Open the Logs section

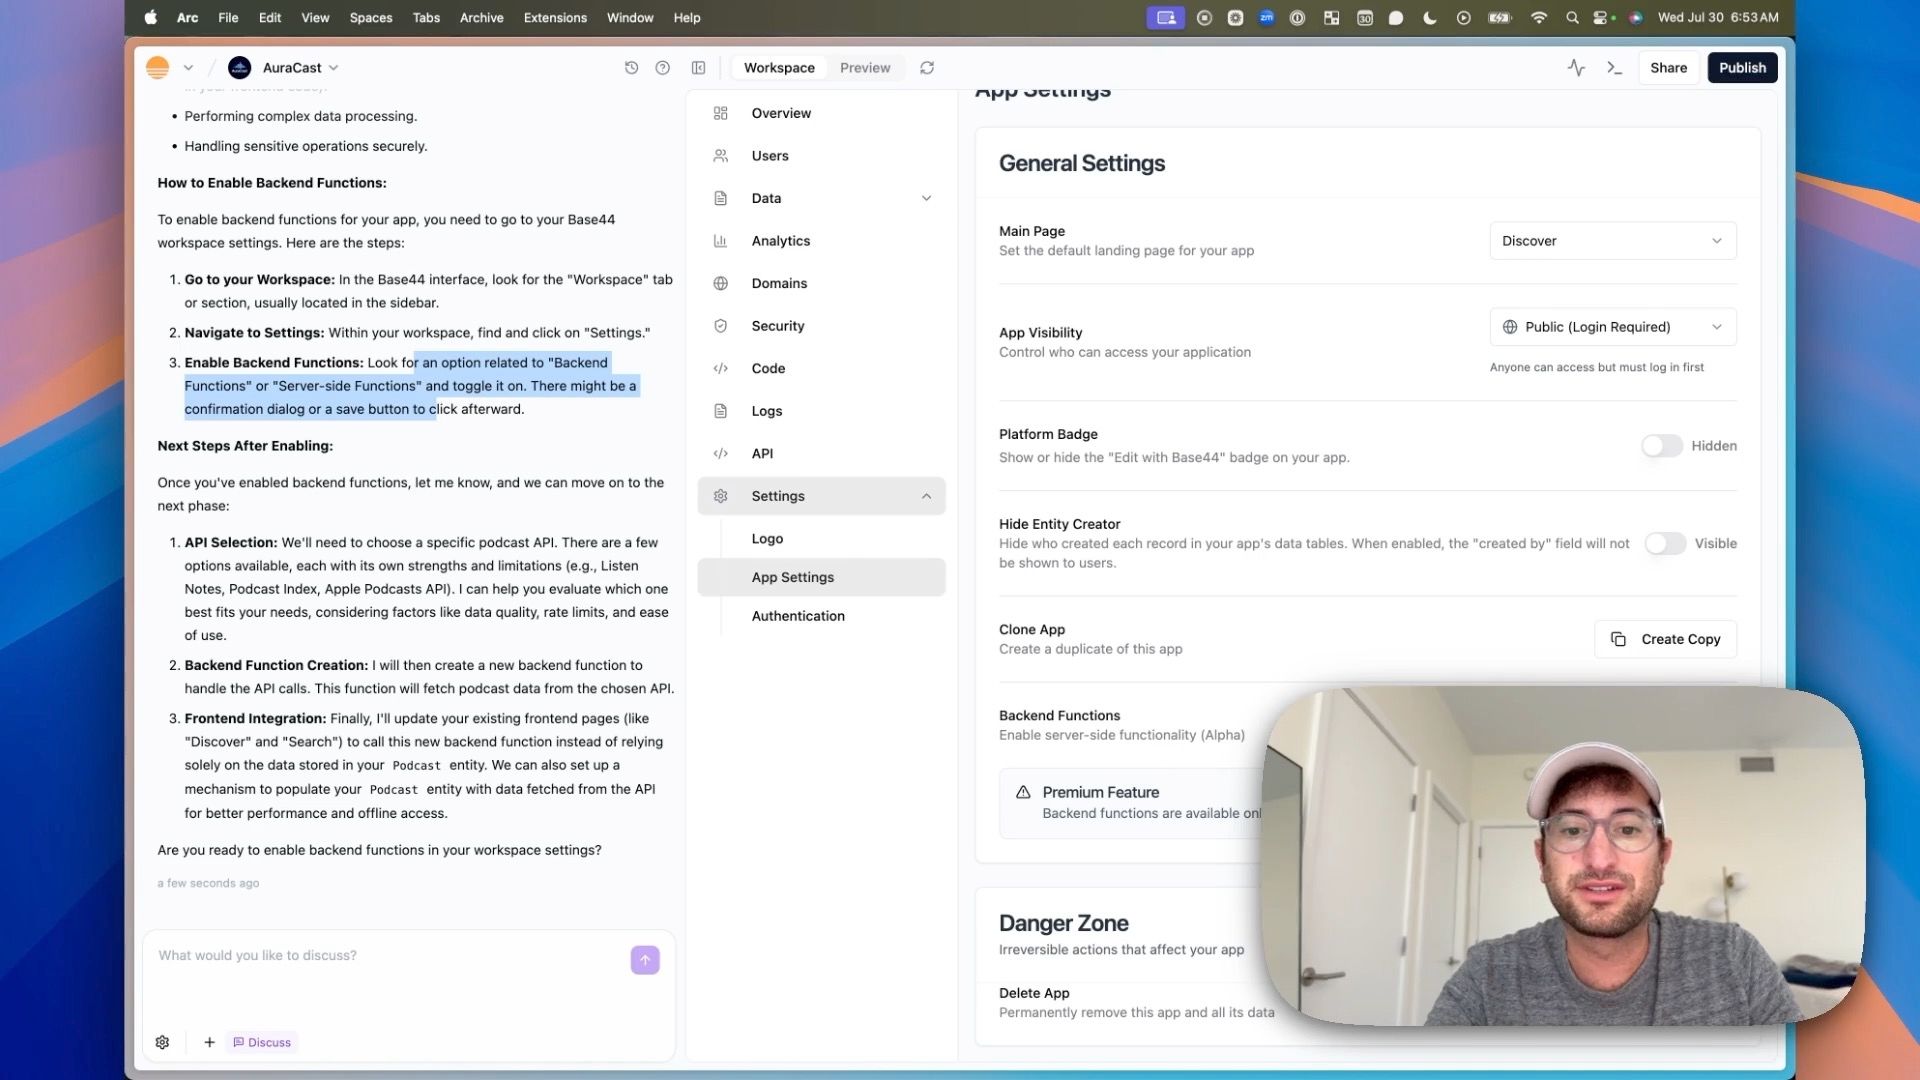point(821,411)
